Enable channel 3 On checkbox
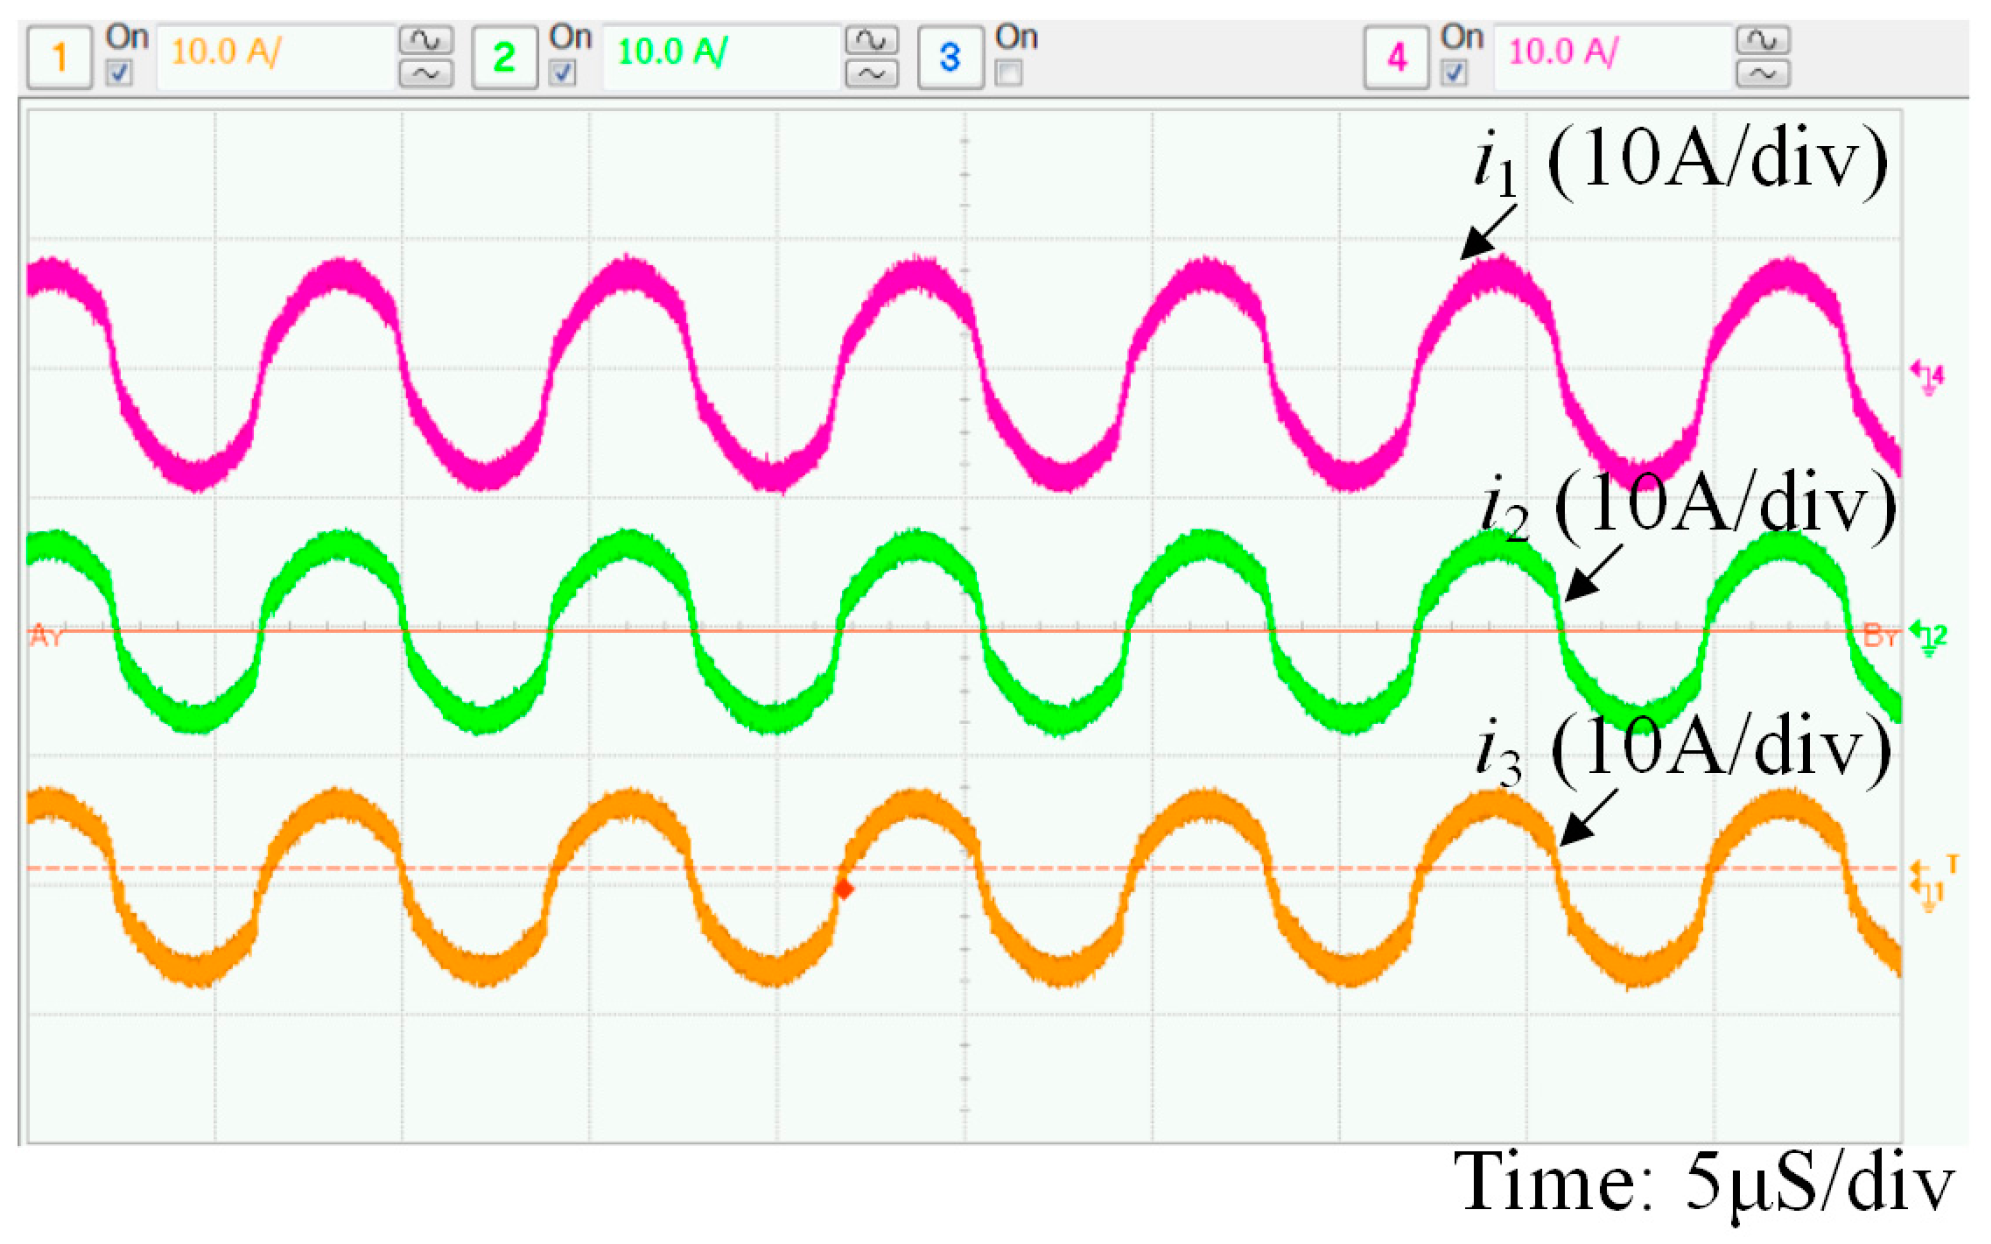 (1009, 73)
